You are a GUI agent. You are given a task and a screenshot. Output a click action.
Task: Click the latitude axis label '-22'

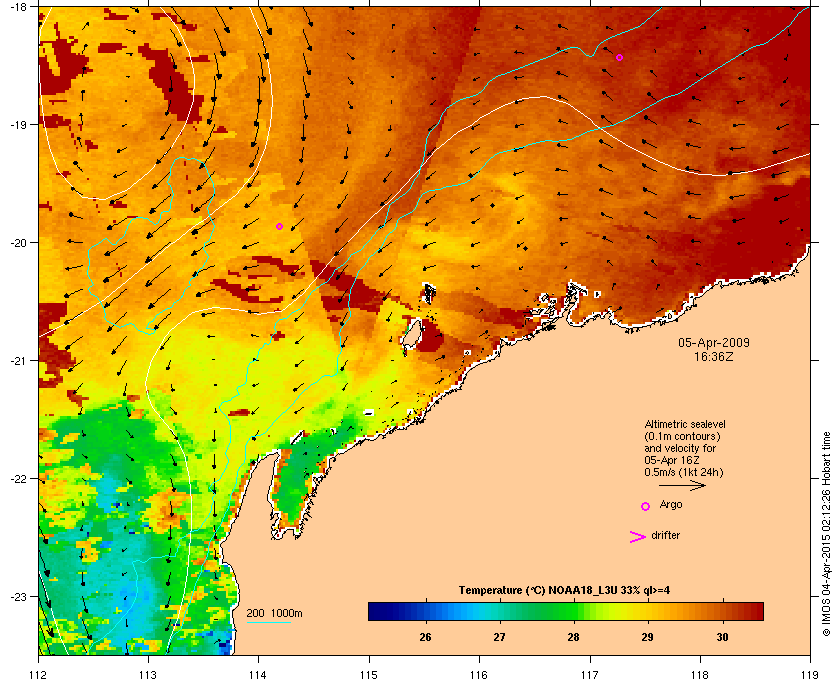(19, 478)
